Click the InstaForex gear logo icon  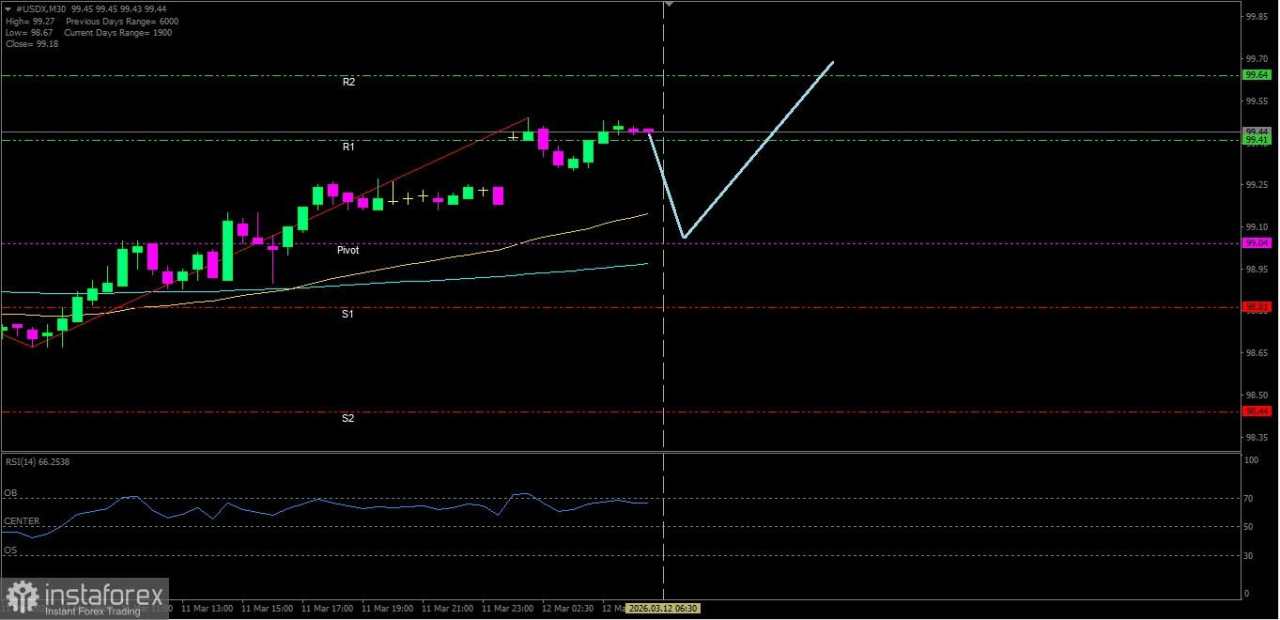click(x=21, y=595)
